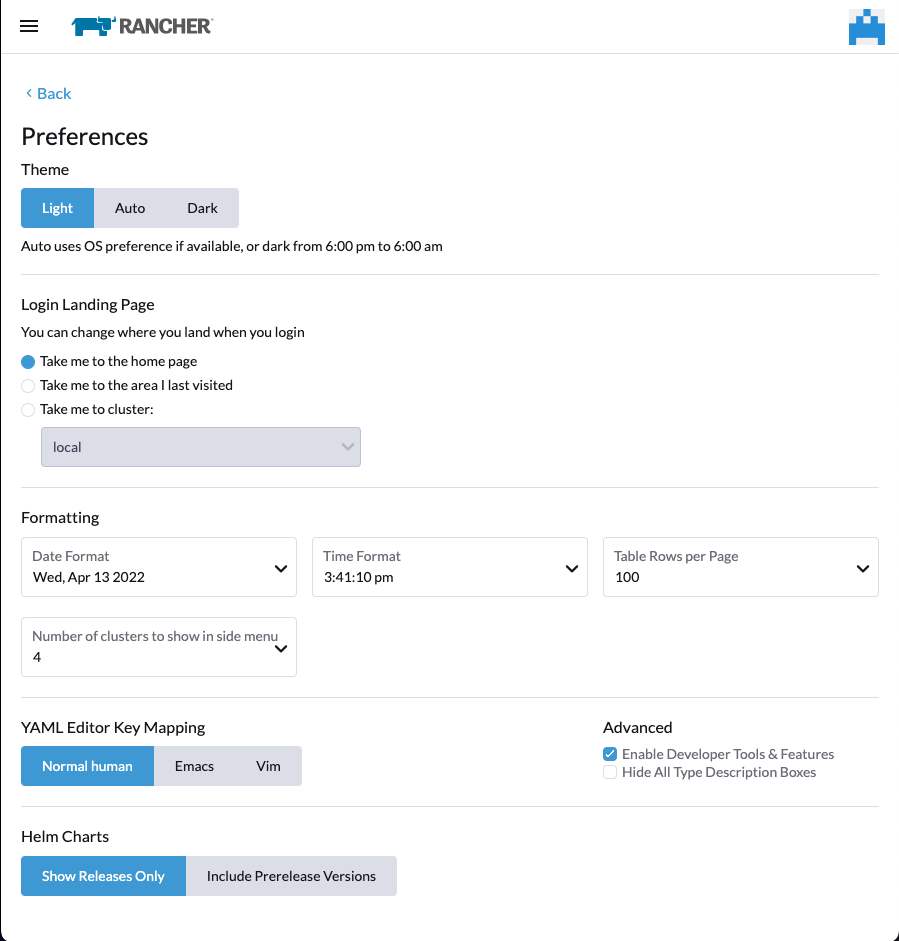Image resolution: width=899 pixels, height=941 pixels.
Task: Open the user avatar menu
Action: coord(867,27)
